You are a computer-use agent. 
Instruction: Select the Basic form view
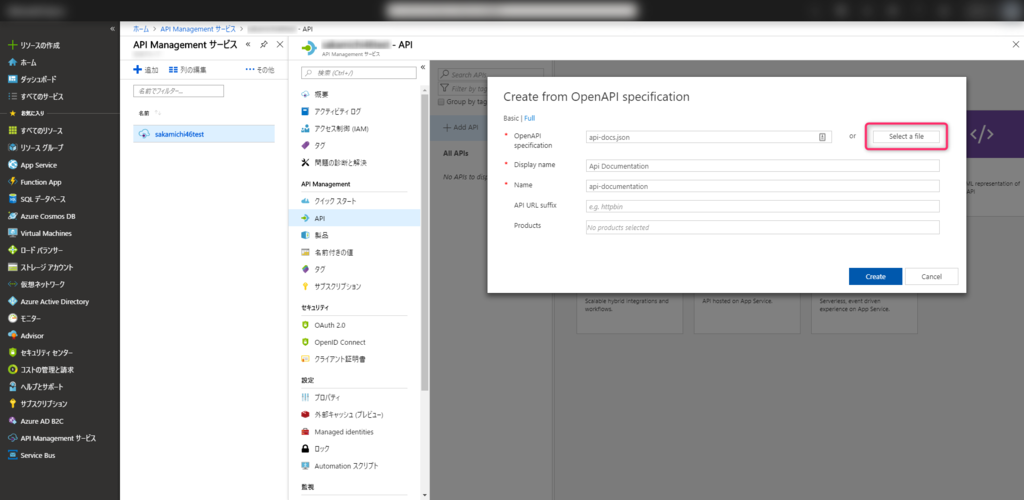[511, 118]
